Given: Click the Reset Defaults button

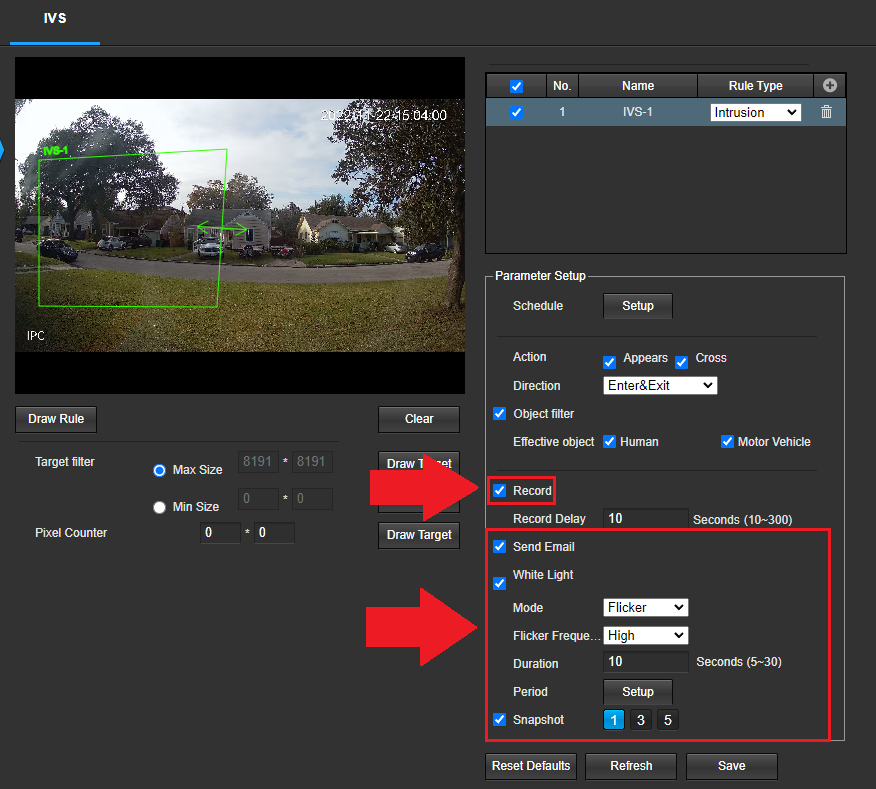Looking at the screenshot, I should click(x=531, y=766).
